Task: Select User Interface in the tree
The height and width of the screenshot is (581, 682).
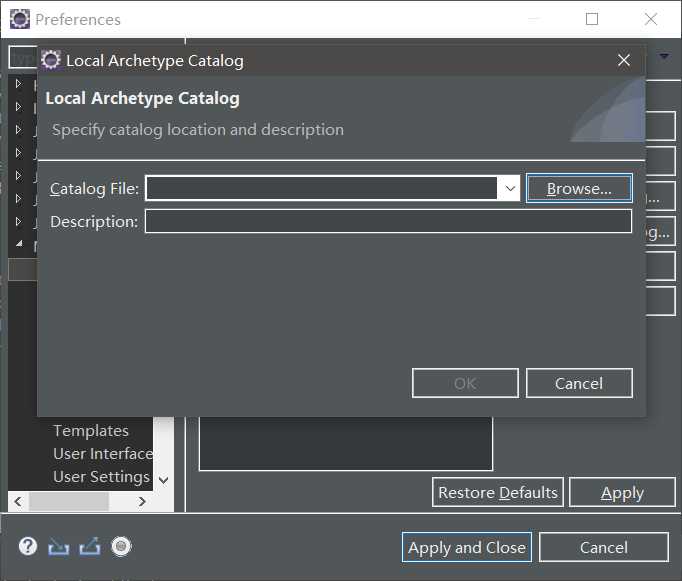Action: [x=103, y=454]
